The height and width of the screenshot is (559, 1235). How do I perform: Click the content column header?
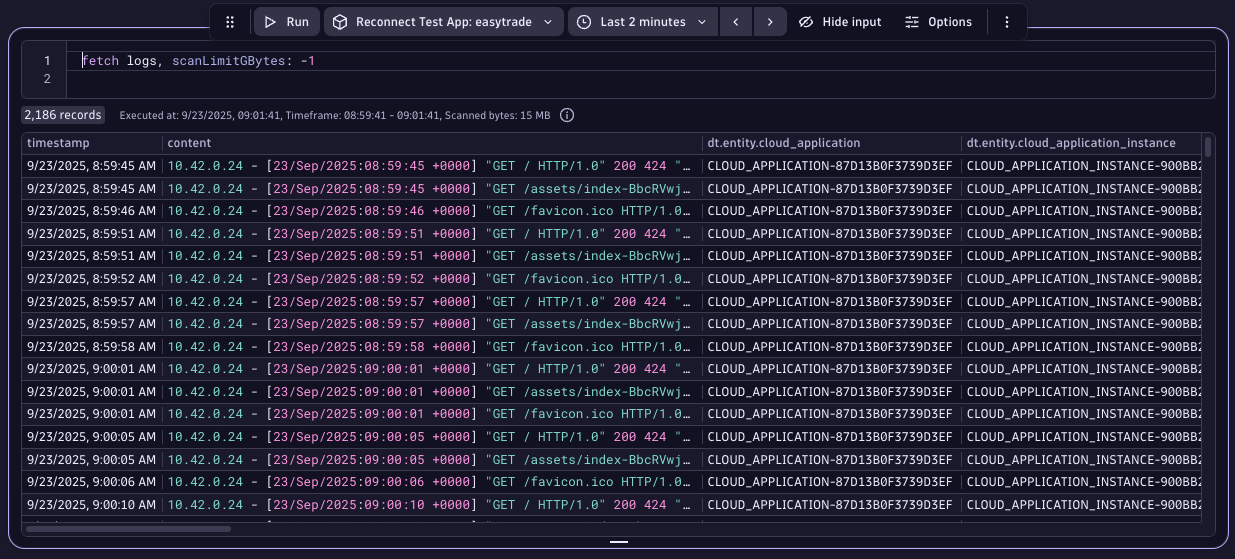point(189,143)
